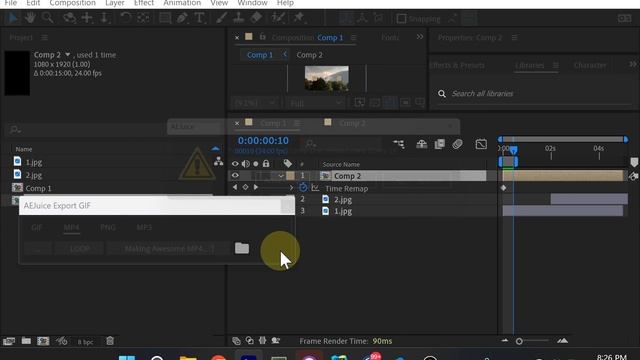Viewport: 640px width, 360px height.
Task: Switch to Character panel tab
Action: (590, 65)
